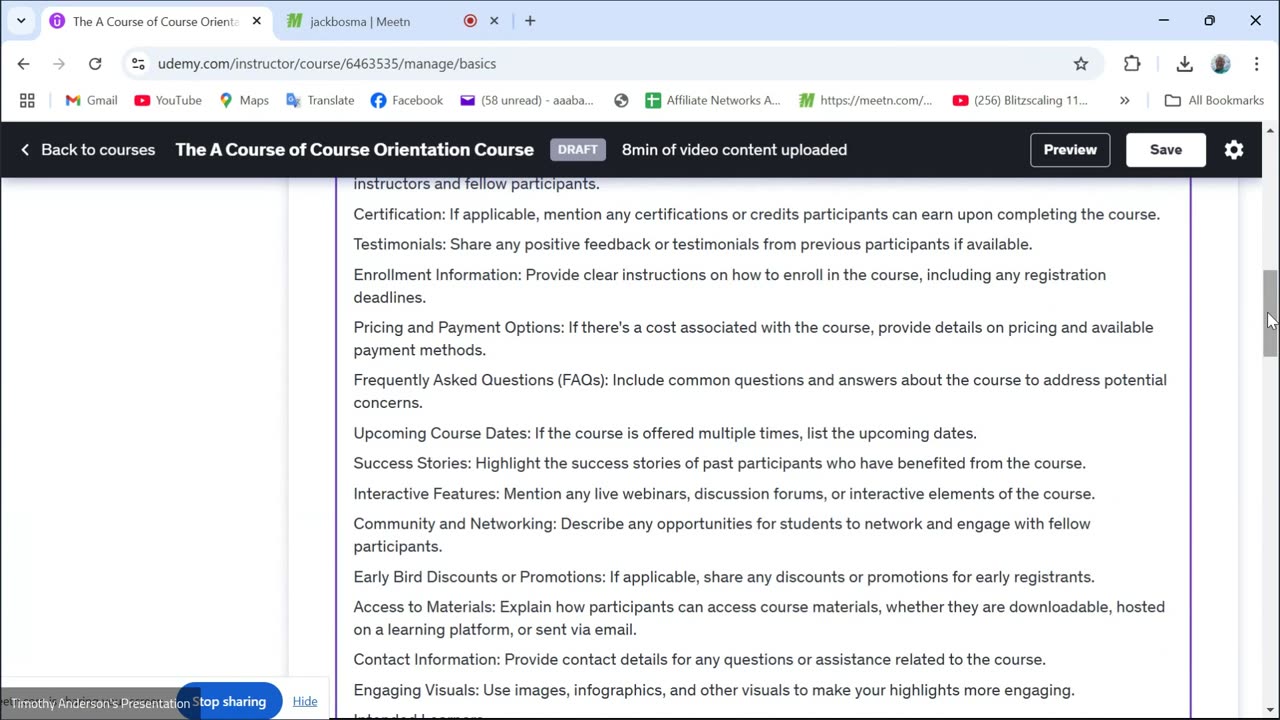Viewport: 1280px width, 720px height.
Task: Click the course title in header bar
Action: coord(354,150)
